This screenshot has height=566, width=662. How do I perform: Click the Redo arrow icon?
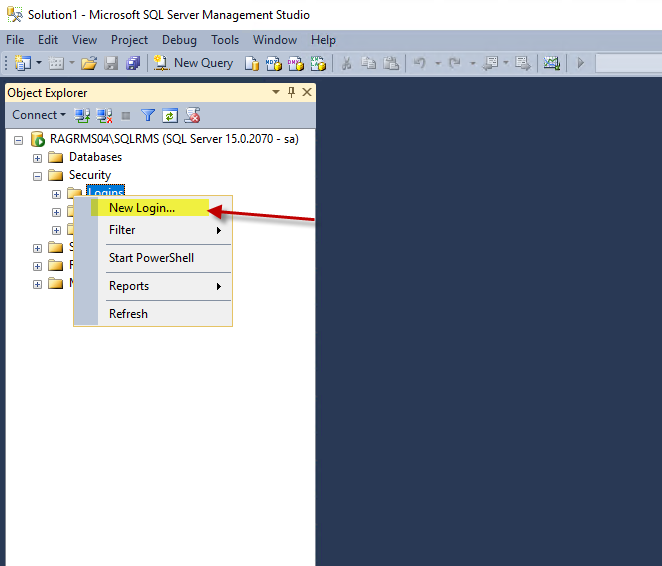[455, 63]
